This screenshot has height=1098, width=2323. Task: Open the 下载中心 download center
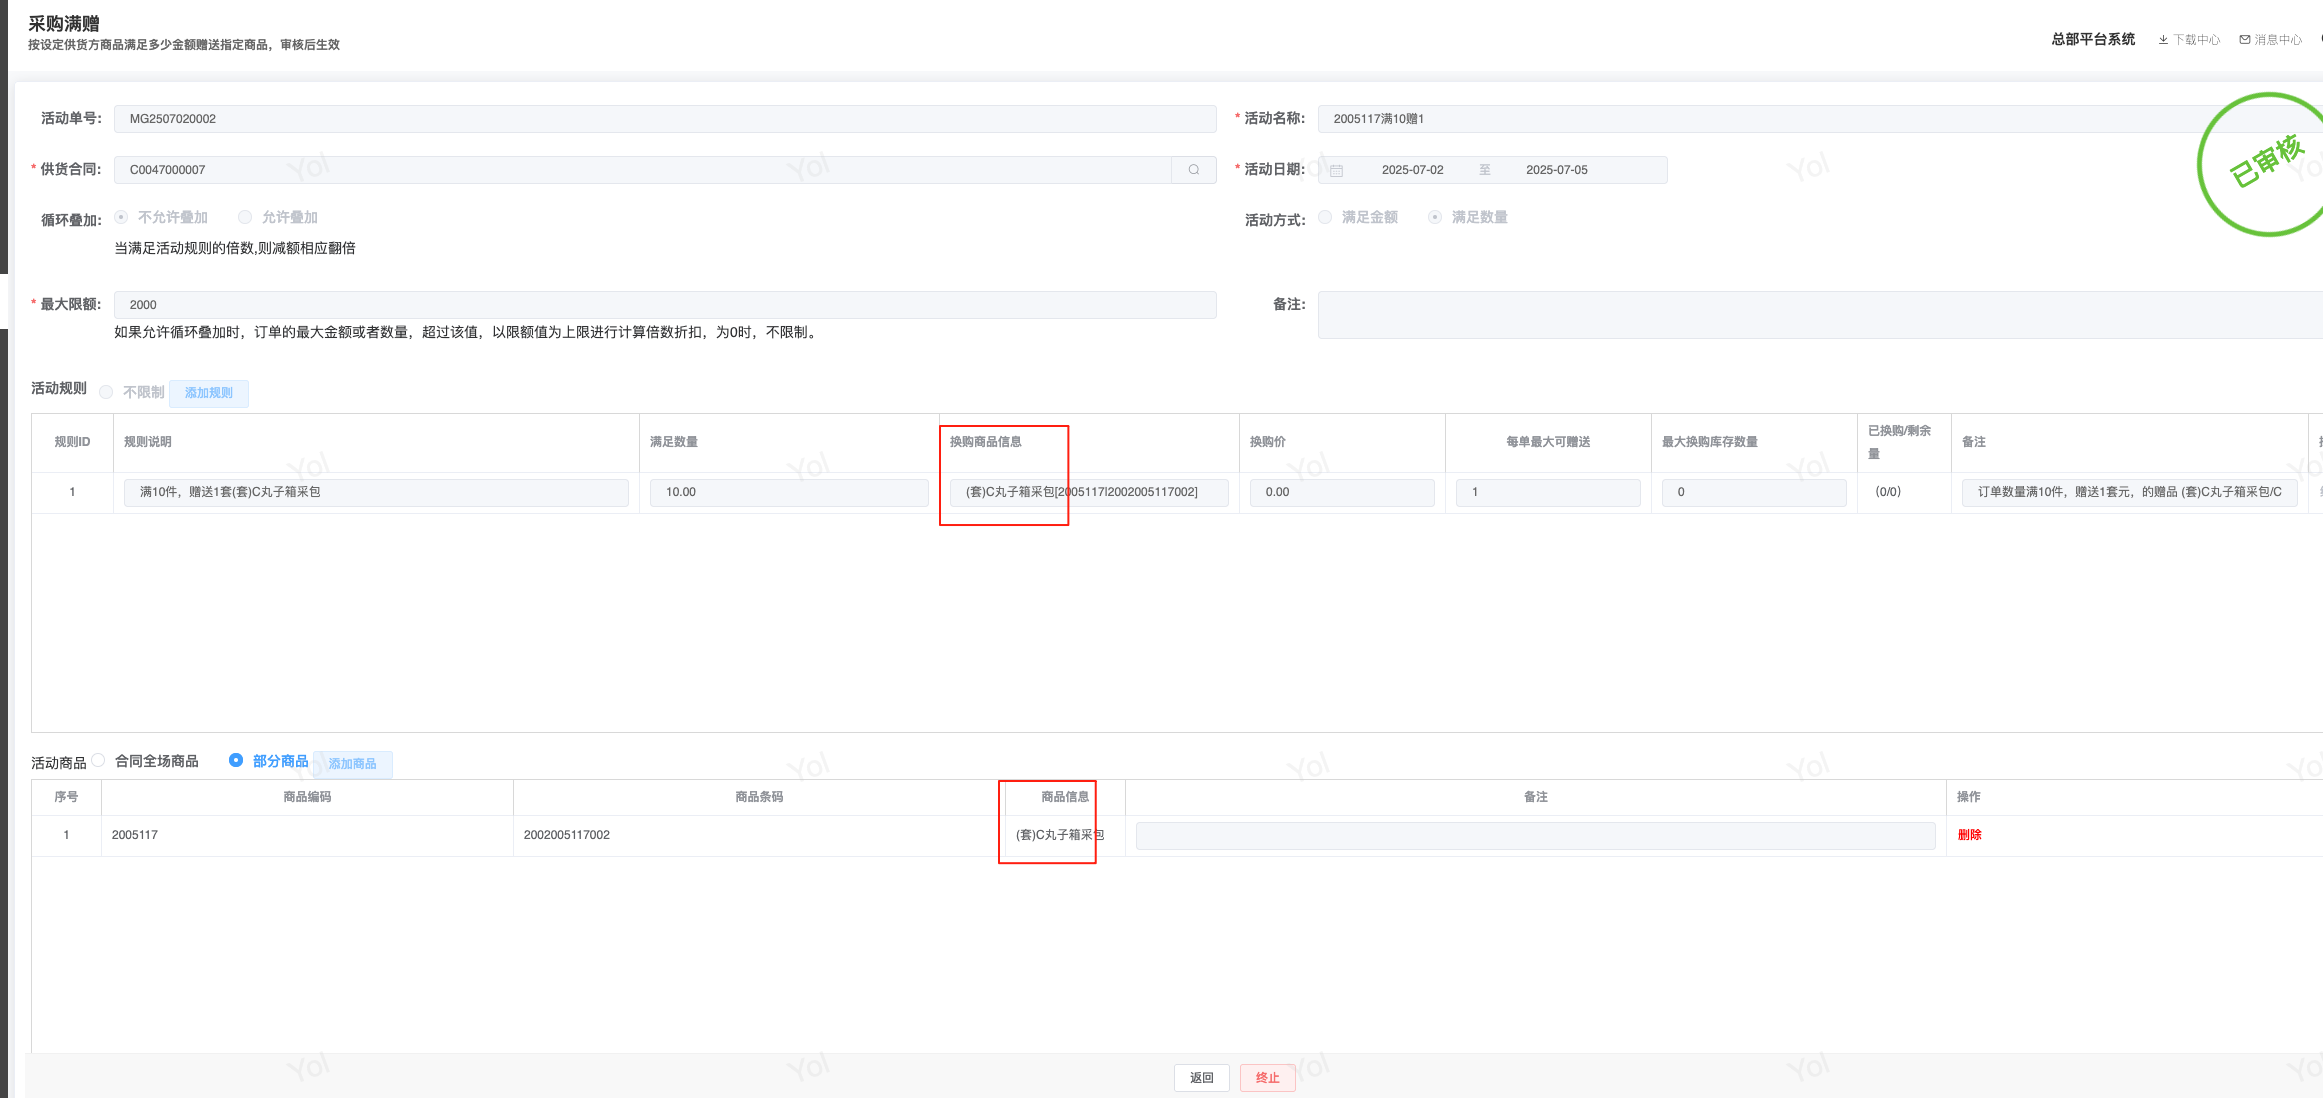(2189, 40)
